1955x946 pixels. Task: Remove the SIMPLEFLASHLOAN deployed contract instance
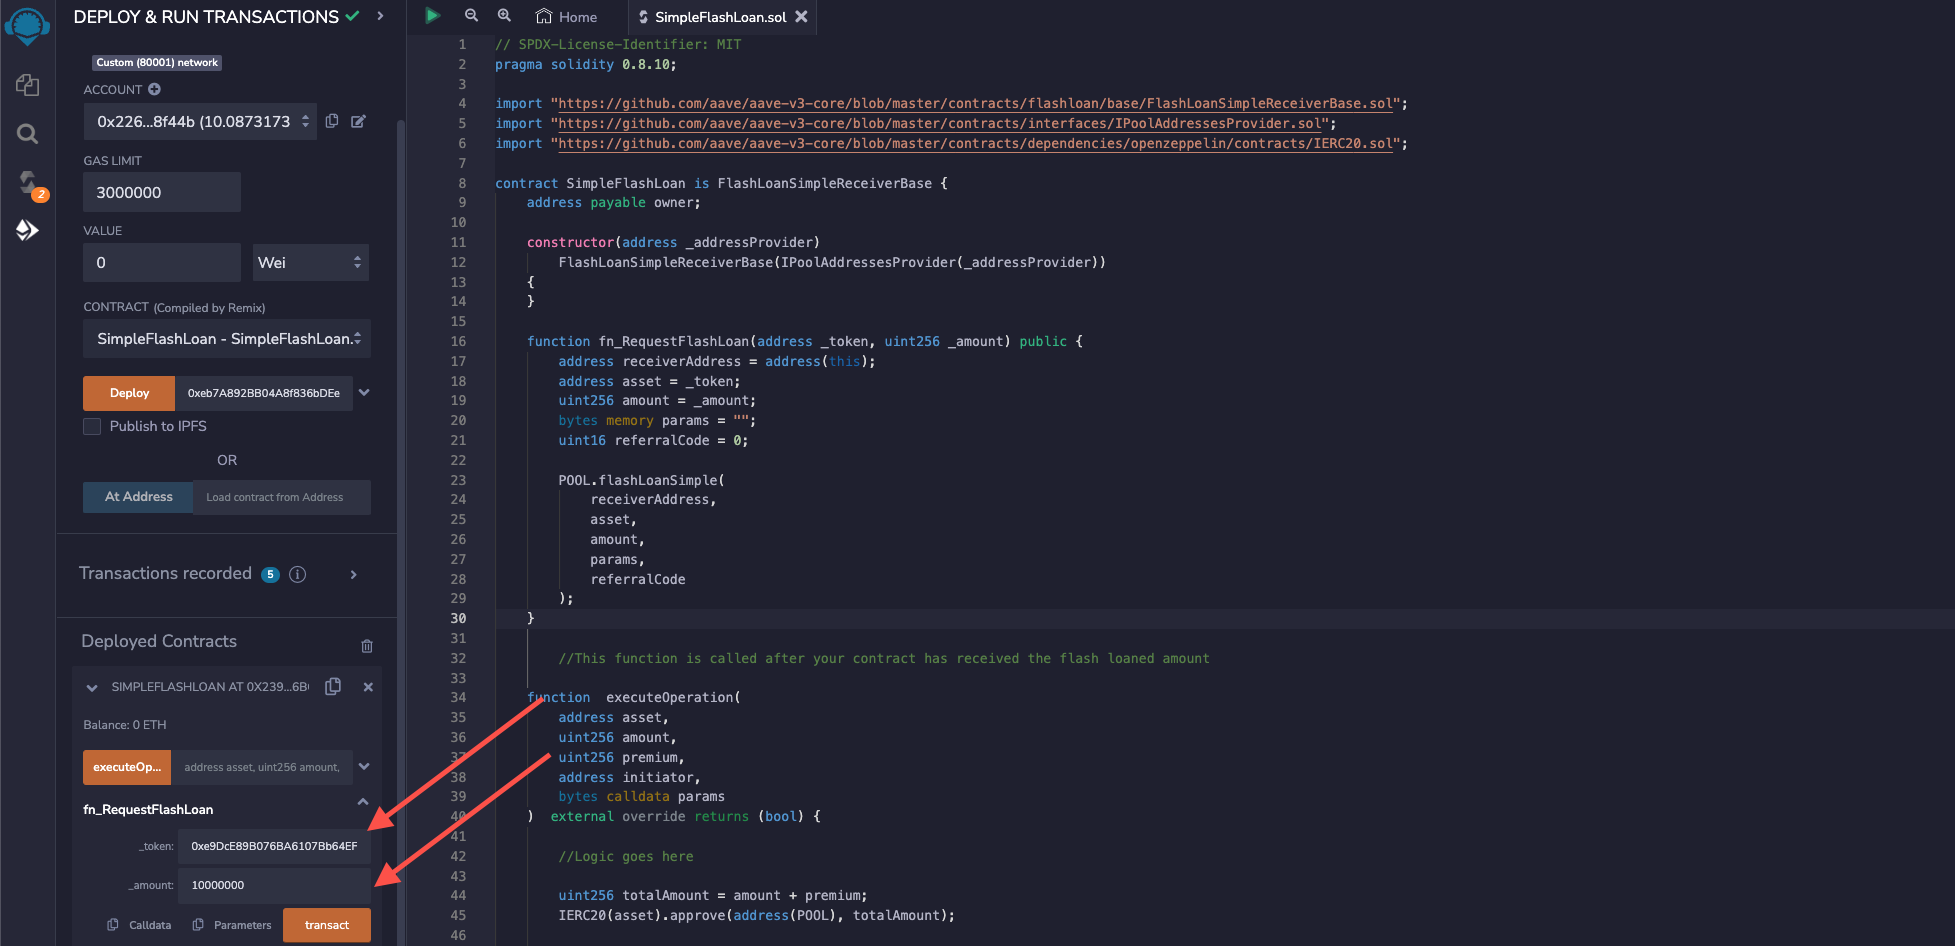point(368,687)
